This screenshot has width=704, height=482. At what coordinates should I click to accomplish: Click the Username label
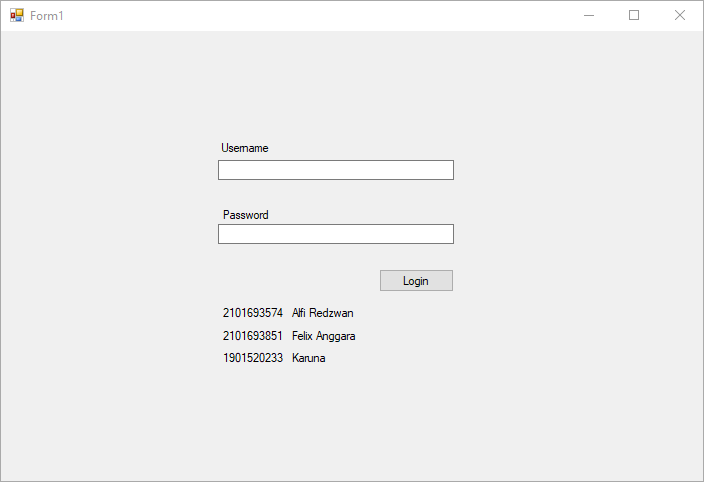[x=245, y=148]
